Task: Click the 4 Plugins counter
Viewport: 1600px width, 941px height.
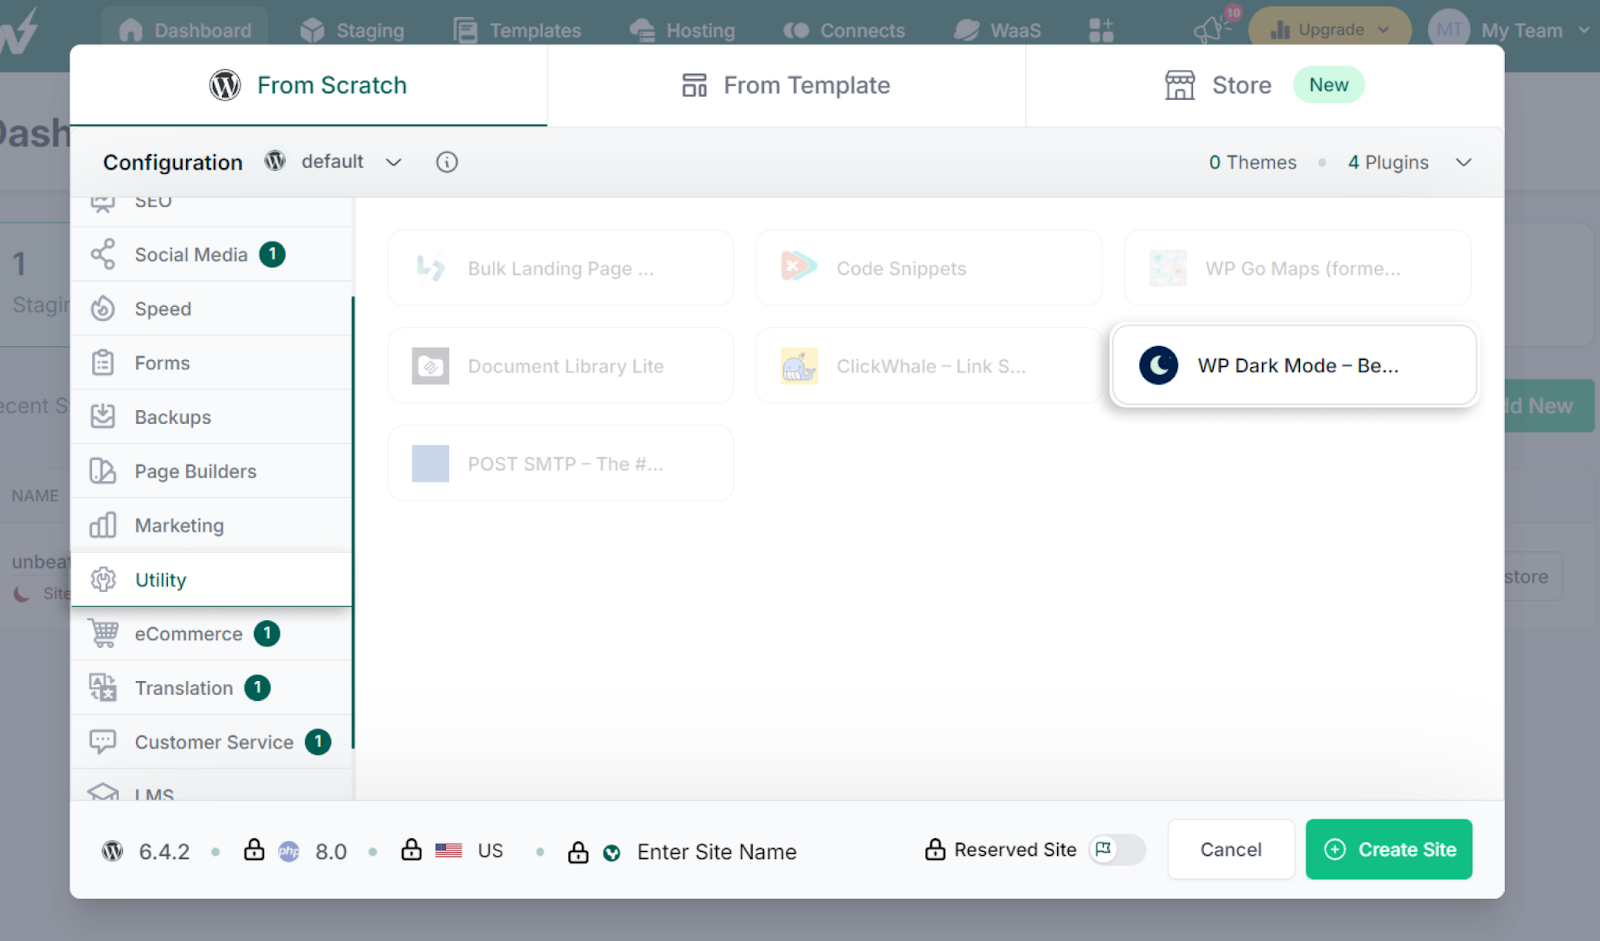Action: click(1388, 162)
